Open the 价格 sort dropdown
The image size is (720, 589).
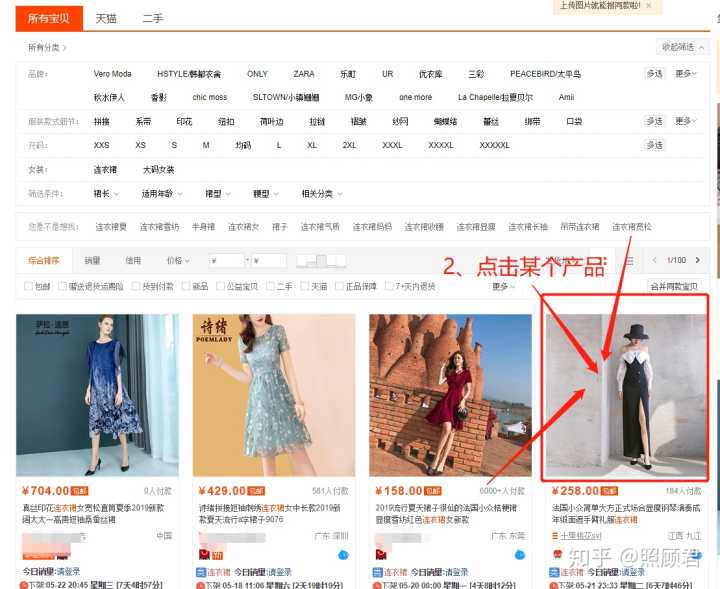click(178, 261)
